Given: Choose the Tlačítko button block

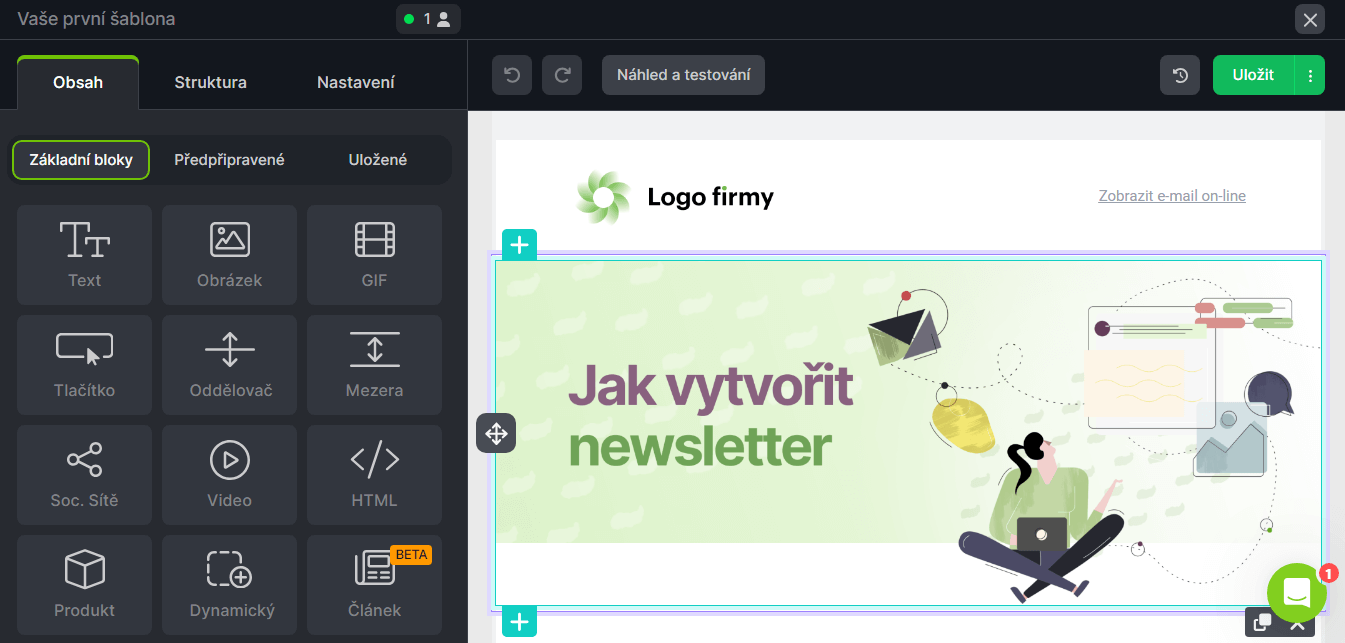Looking at the screenshot, I should coord(85,365).
